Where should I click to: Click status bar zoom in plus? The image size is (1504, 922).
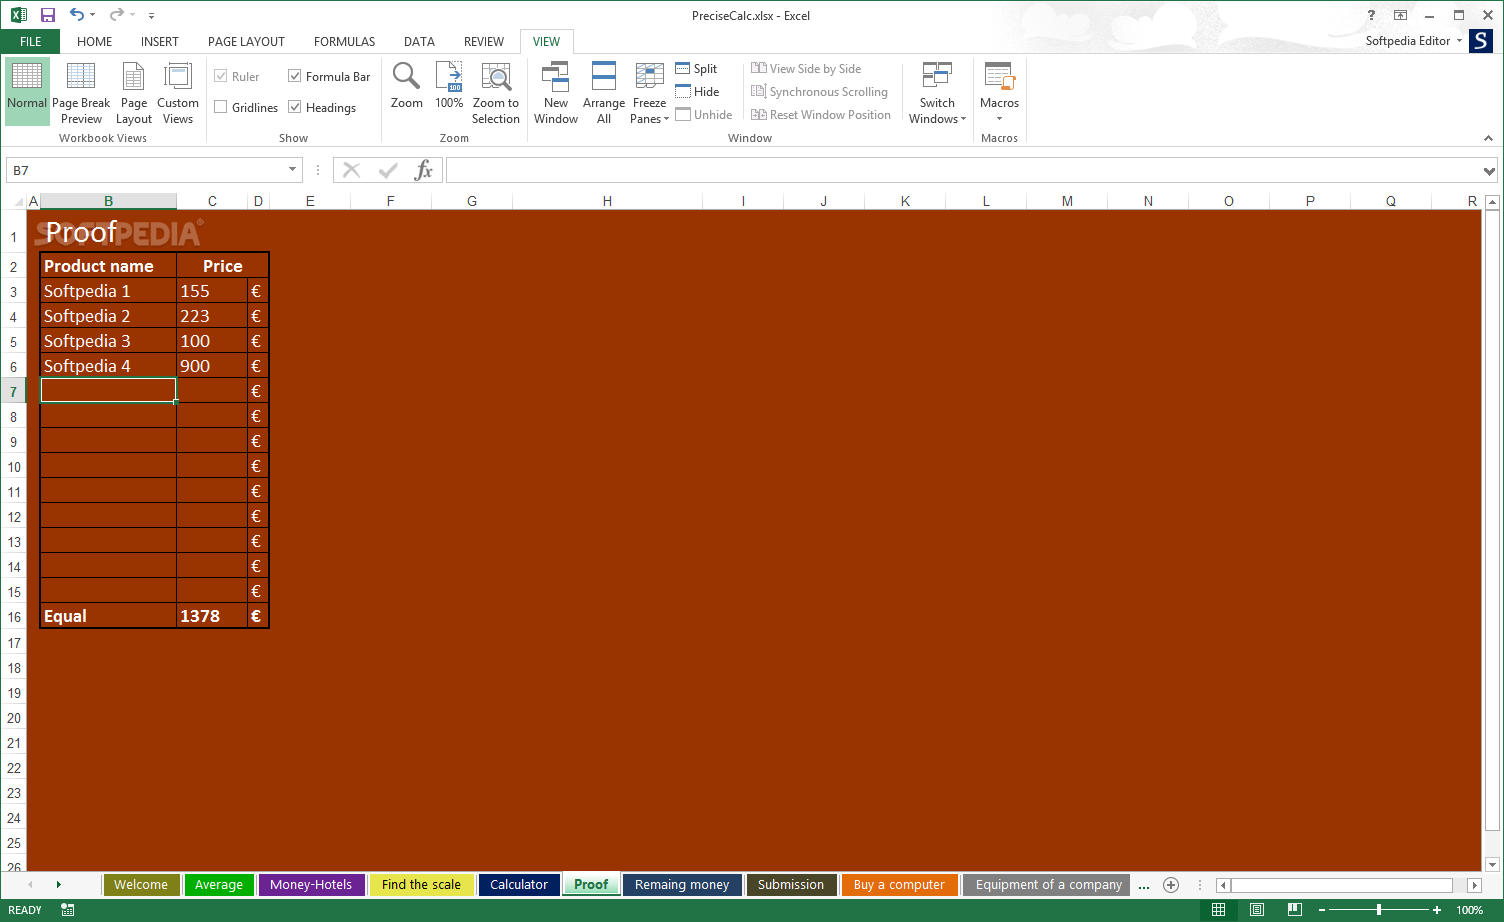(x=1437, y=910)
